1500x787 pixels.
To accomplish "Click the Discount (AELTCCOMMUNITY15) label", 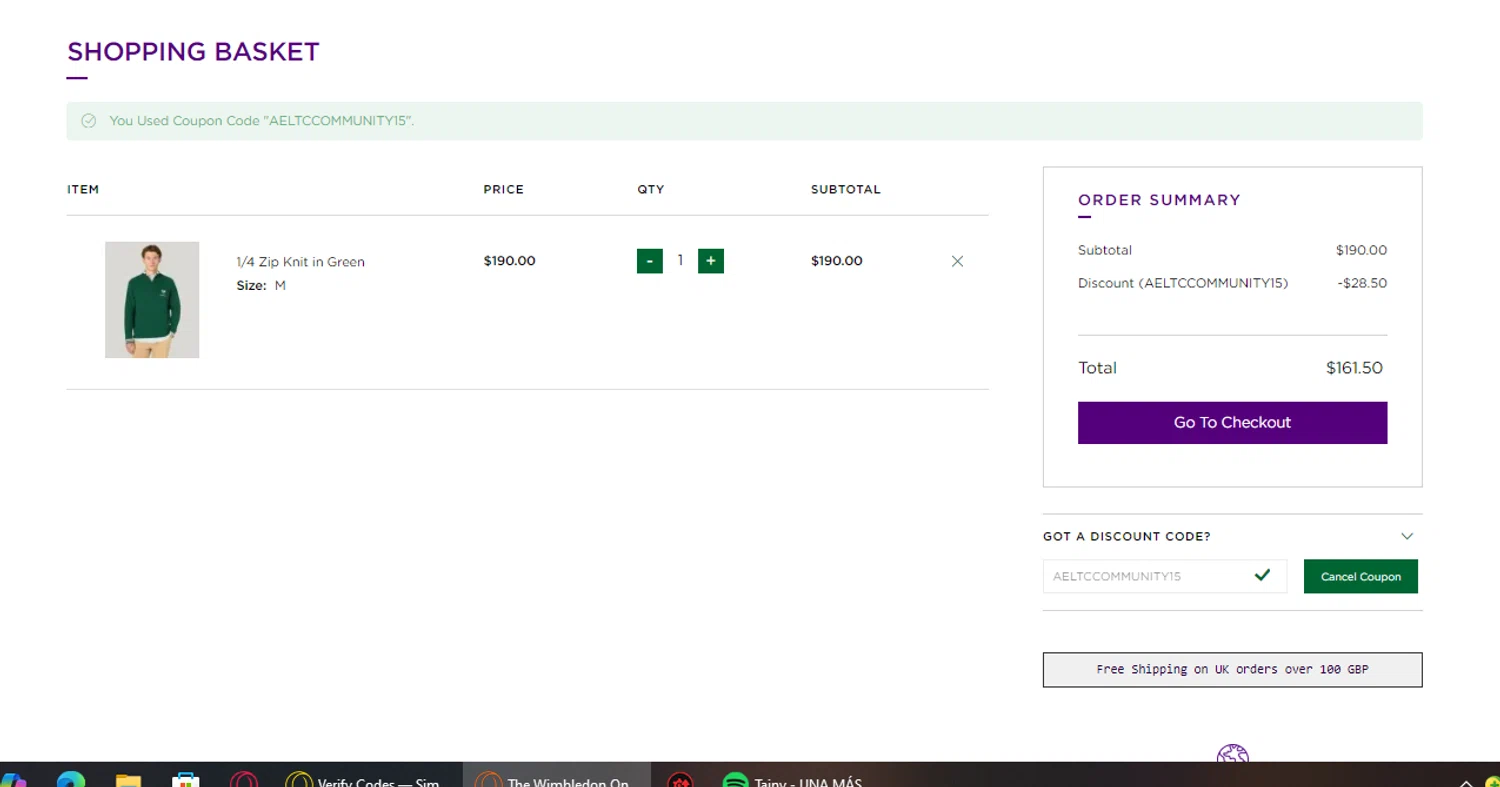I will 1183,283.
